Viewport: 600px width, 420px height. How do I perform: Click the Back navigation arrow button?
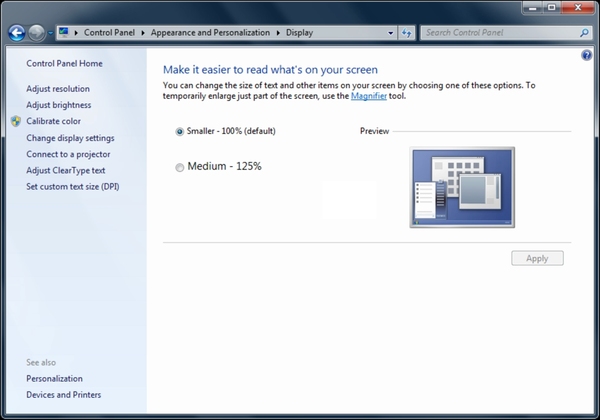coord(17,33)
